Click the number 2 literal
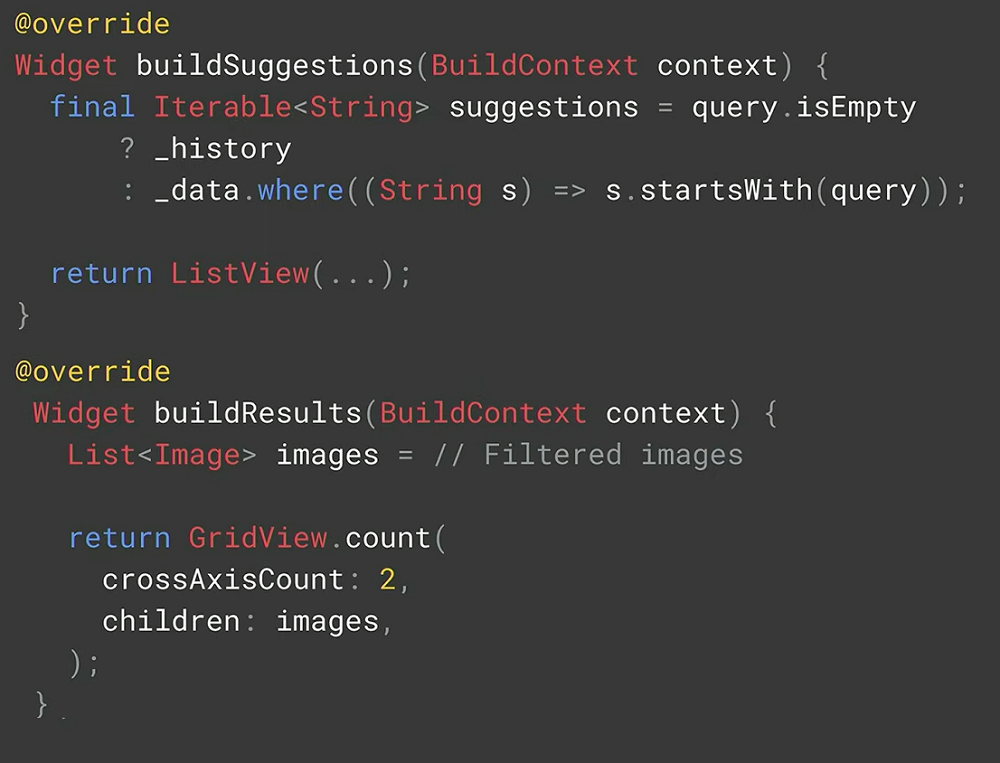Screen dimensions: 1000x763 (x=387, y=580)
